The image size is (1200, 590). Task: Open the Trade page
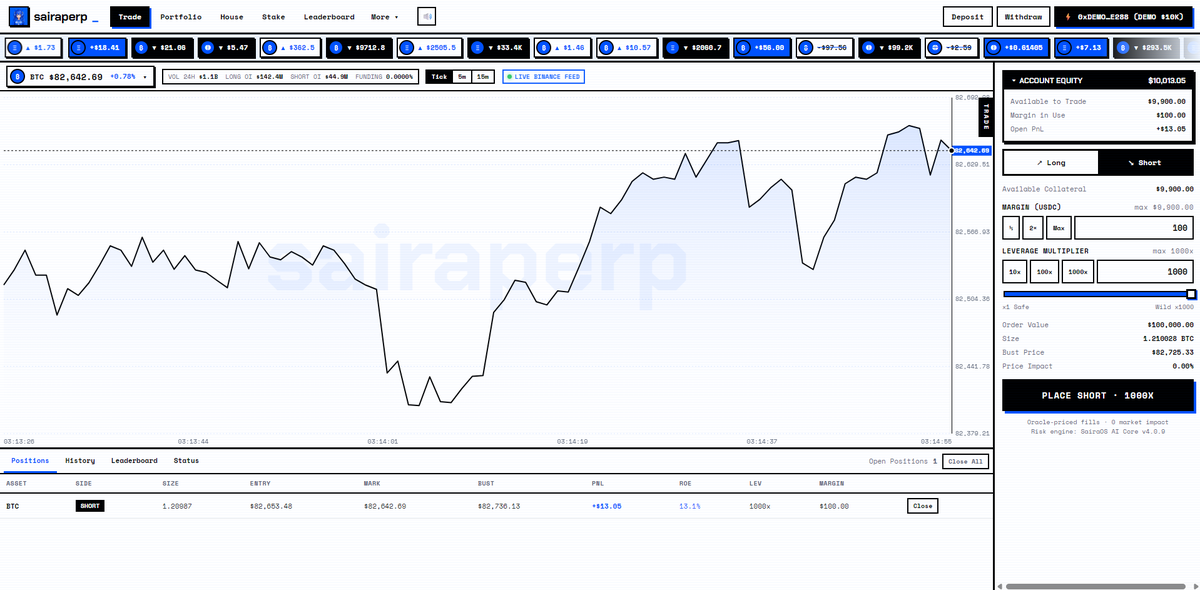(x=130, y=17)
